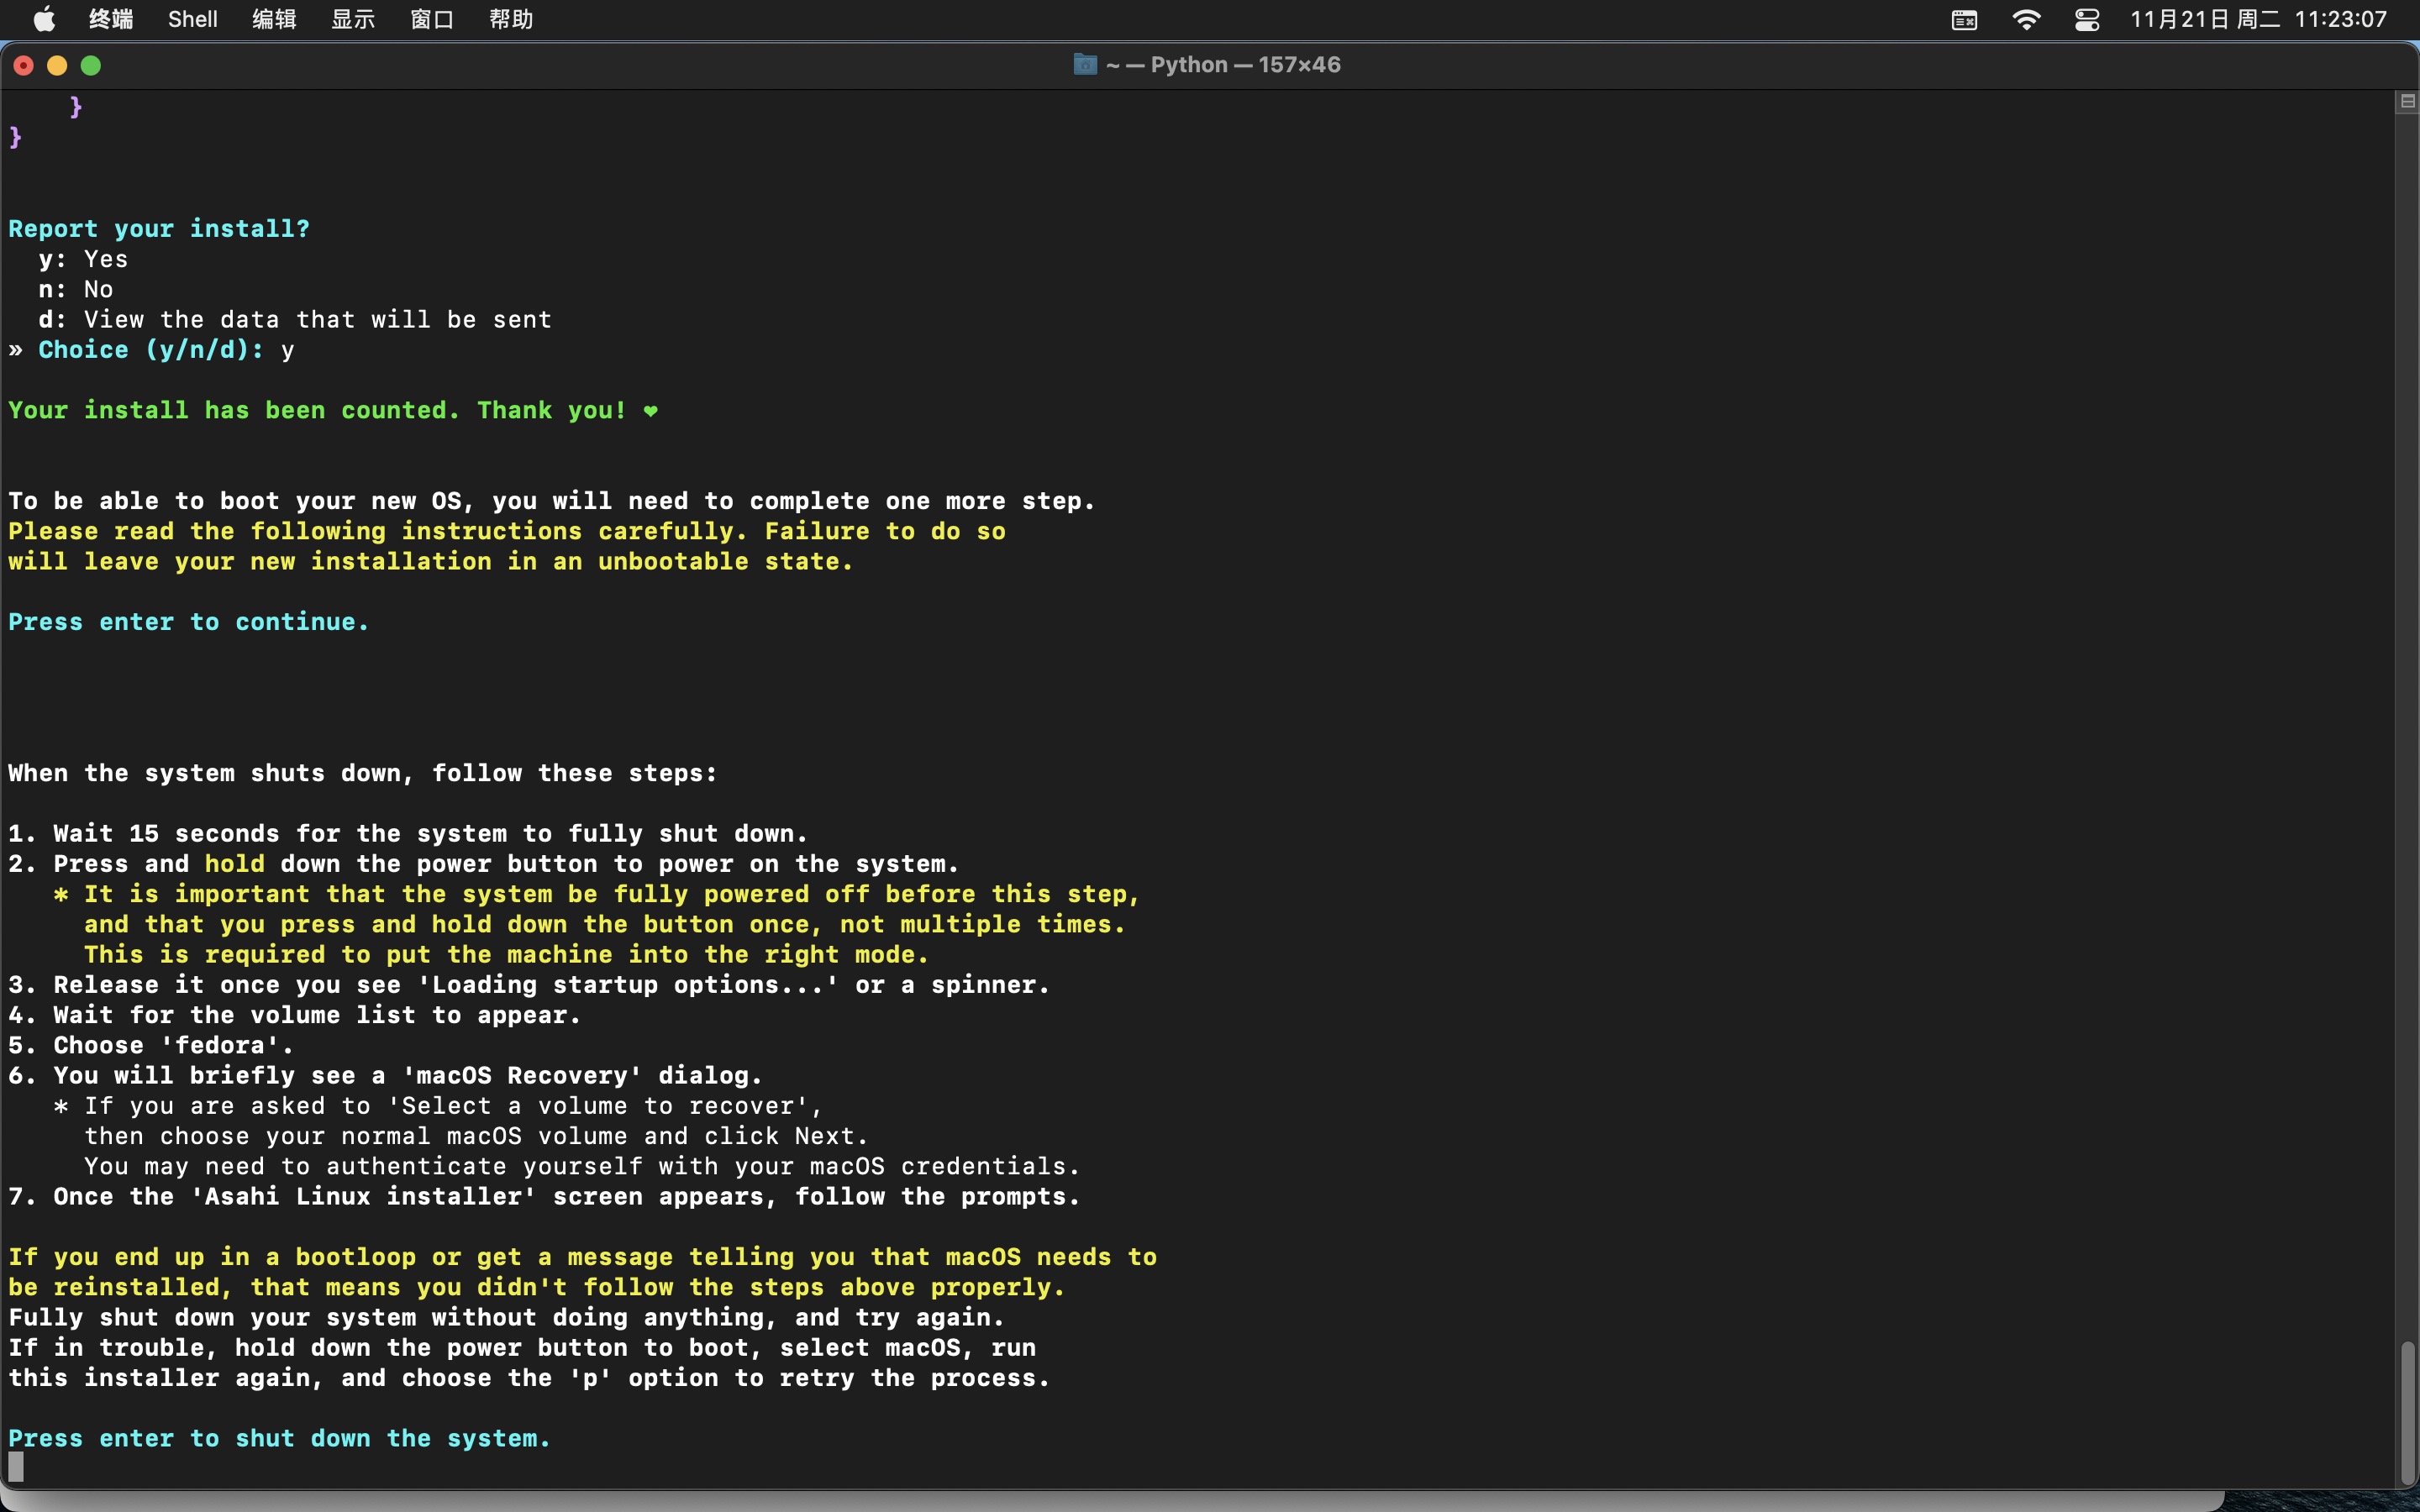The width and height of the screenshot is (2420, 1512).
Task: Open the Shell menu
Action: [x=193, y=19]
